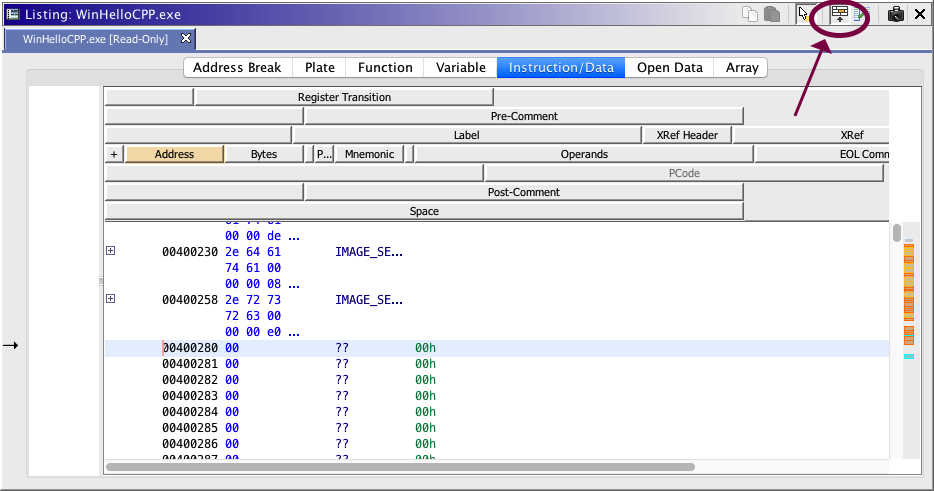Click the Register Transition field header
The height and width of the screenshot is (491, 934).
point(344,97)
